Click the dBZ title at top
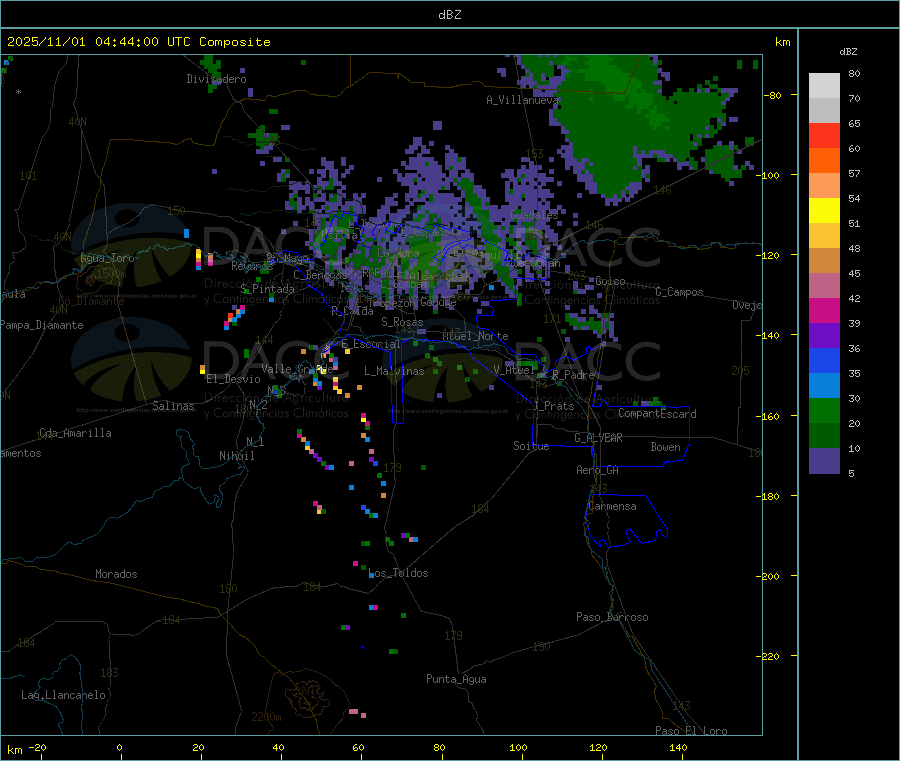The image size is (900, 761). 449,15
